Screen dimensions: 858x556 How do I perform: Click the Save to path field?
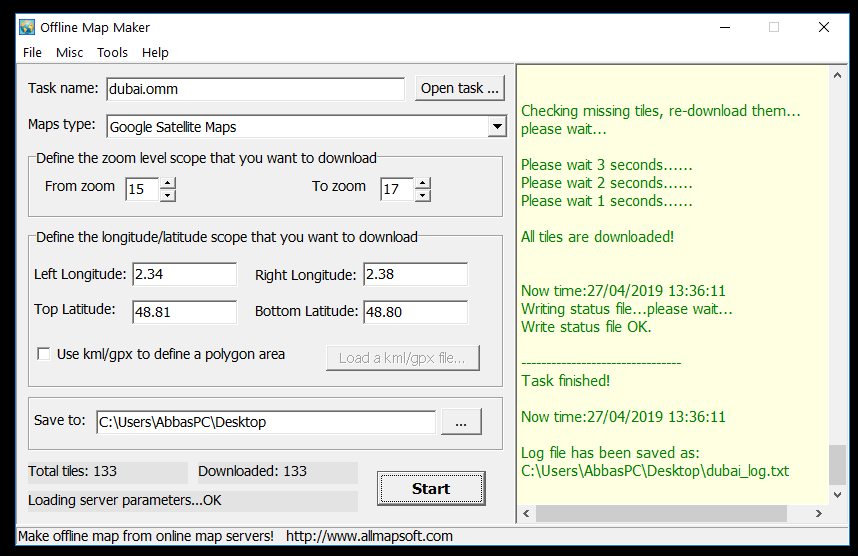coord(266,422)
